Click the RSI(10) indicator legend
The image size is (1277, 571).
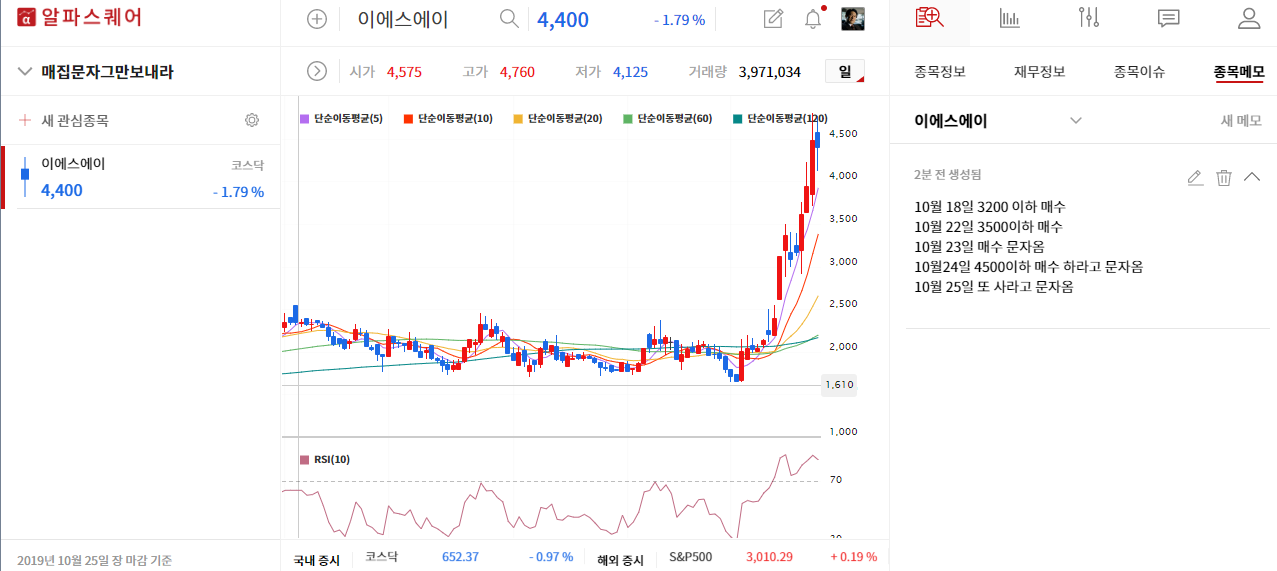325,460
